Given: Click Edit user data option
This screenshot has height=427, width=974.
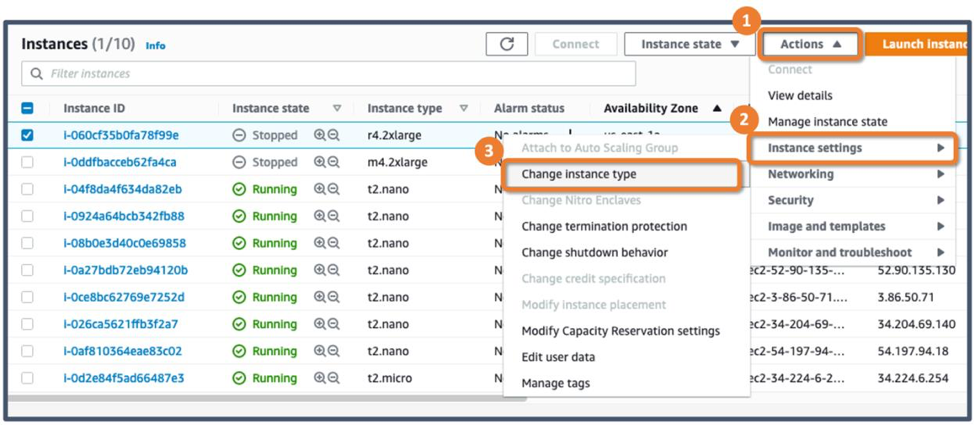Looking at the screenshot, I should 558,357.
